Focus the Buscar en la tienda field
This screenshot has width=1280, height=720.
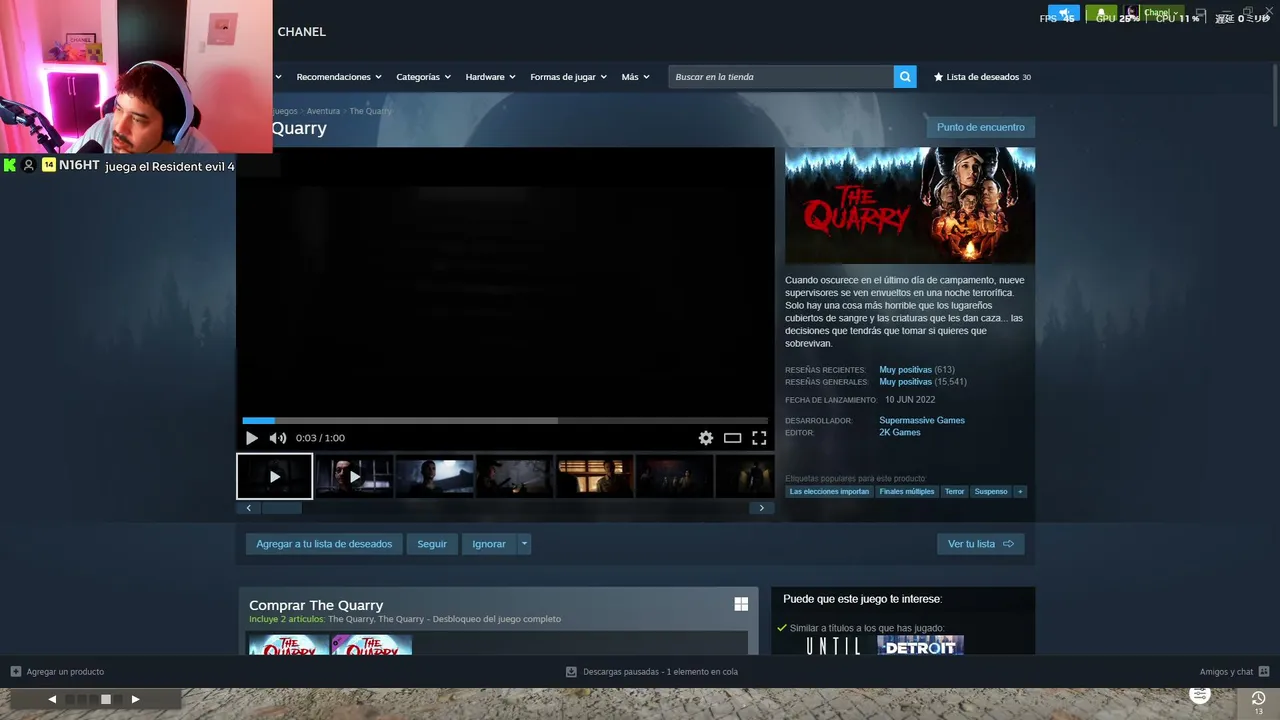pos(781,77)
